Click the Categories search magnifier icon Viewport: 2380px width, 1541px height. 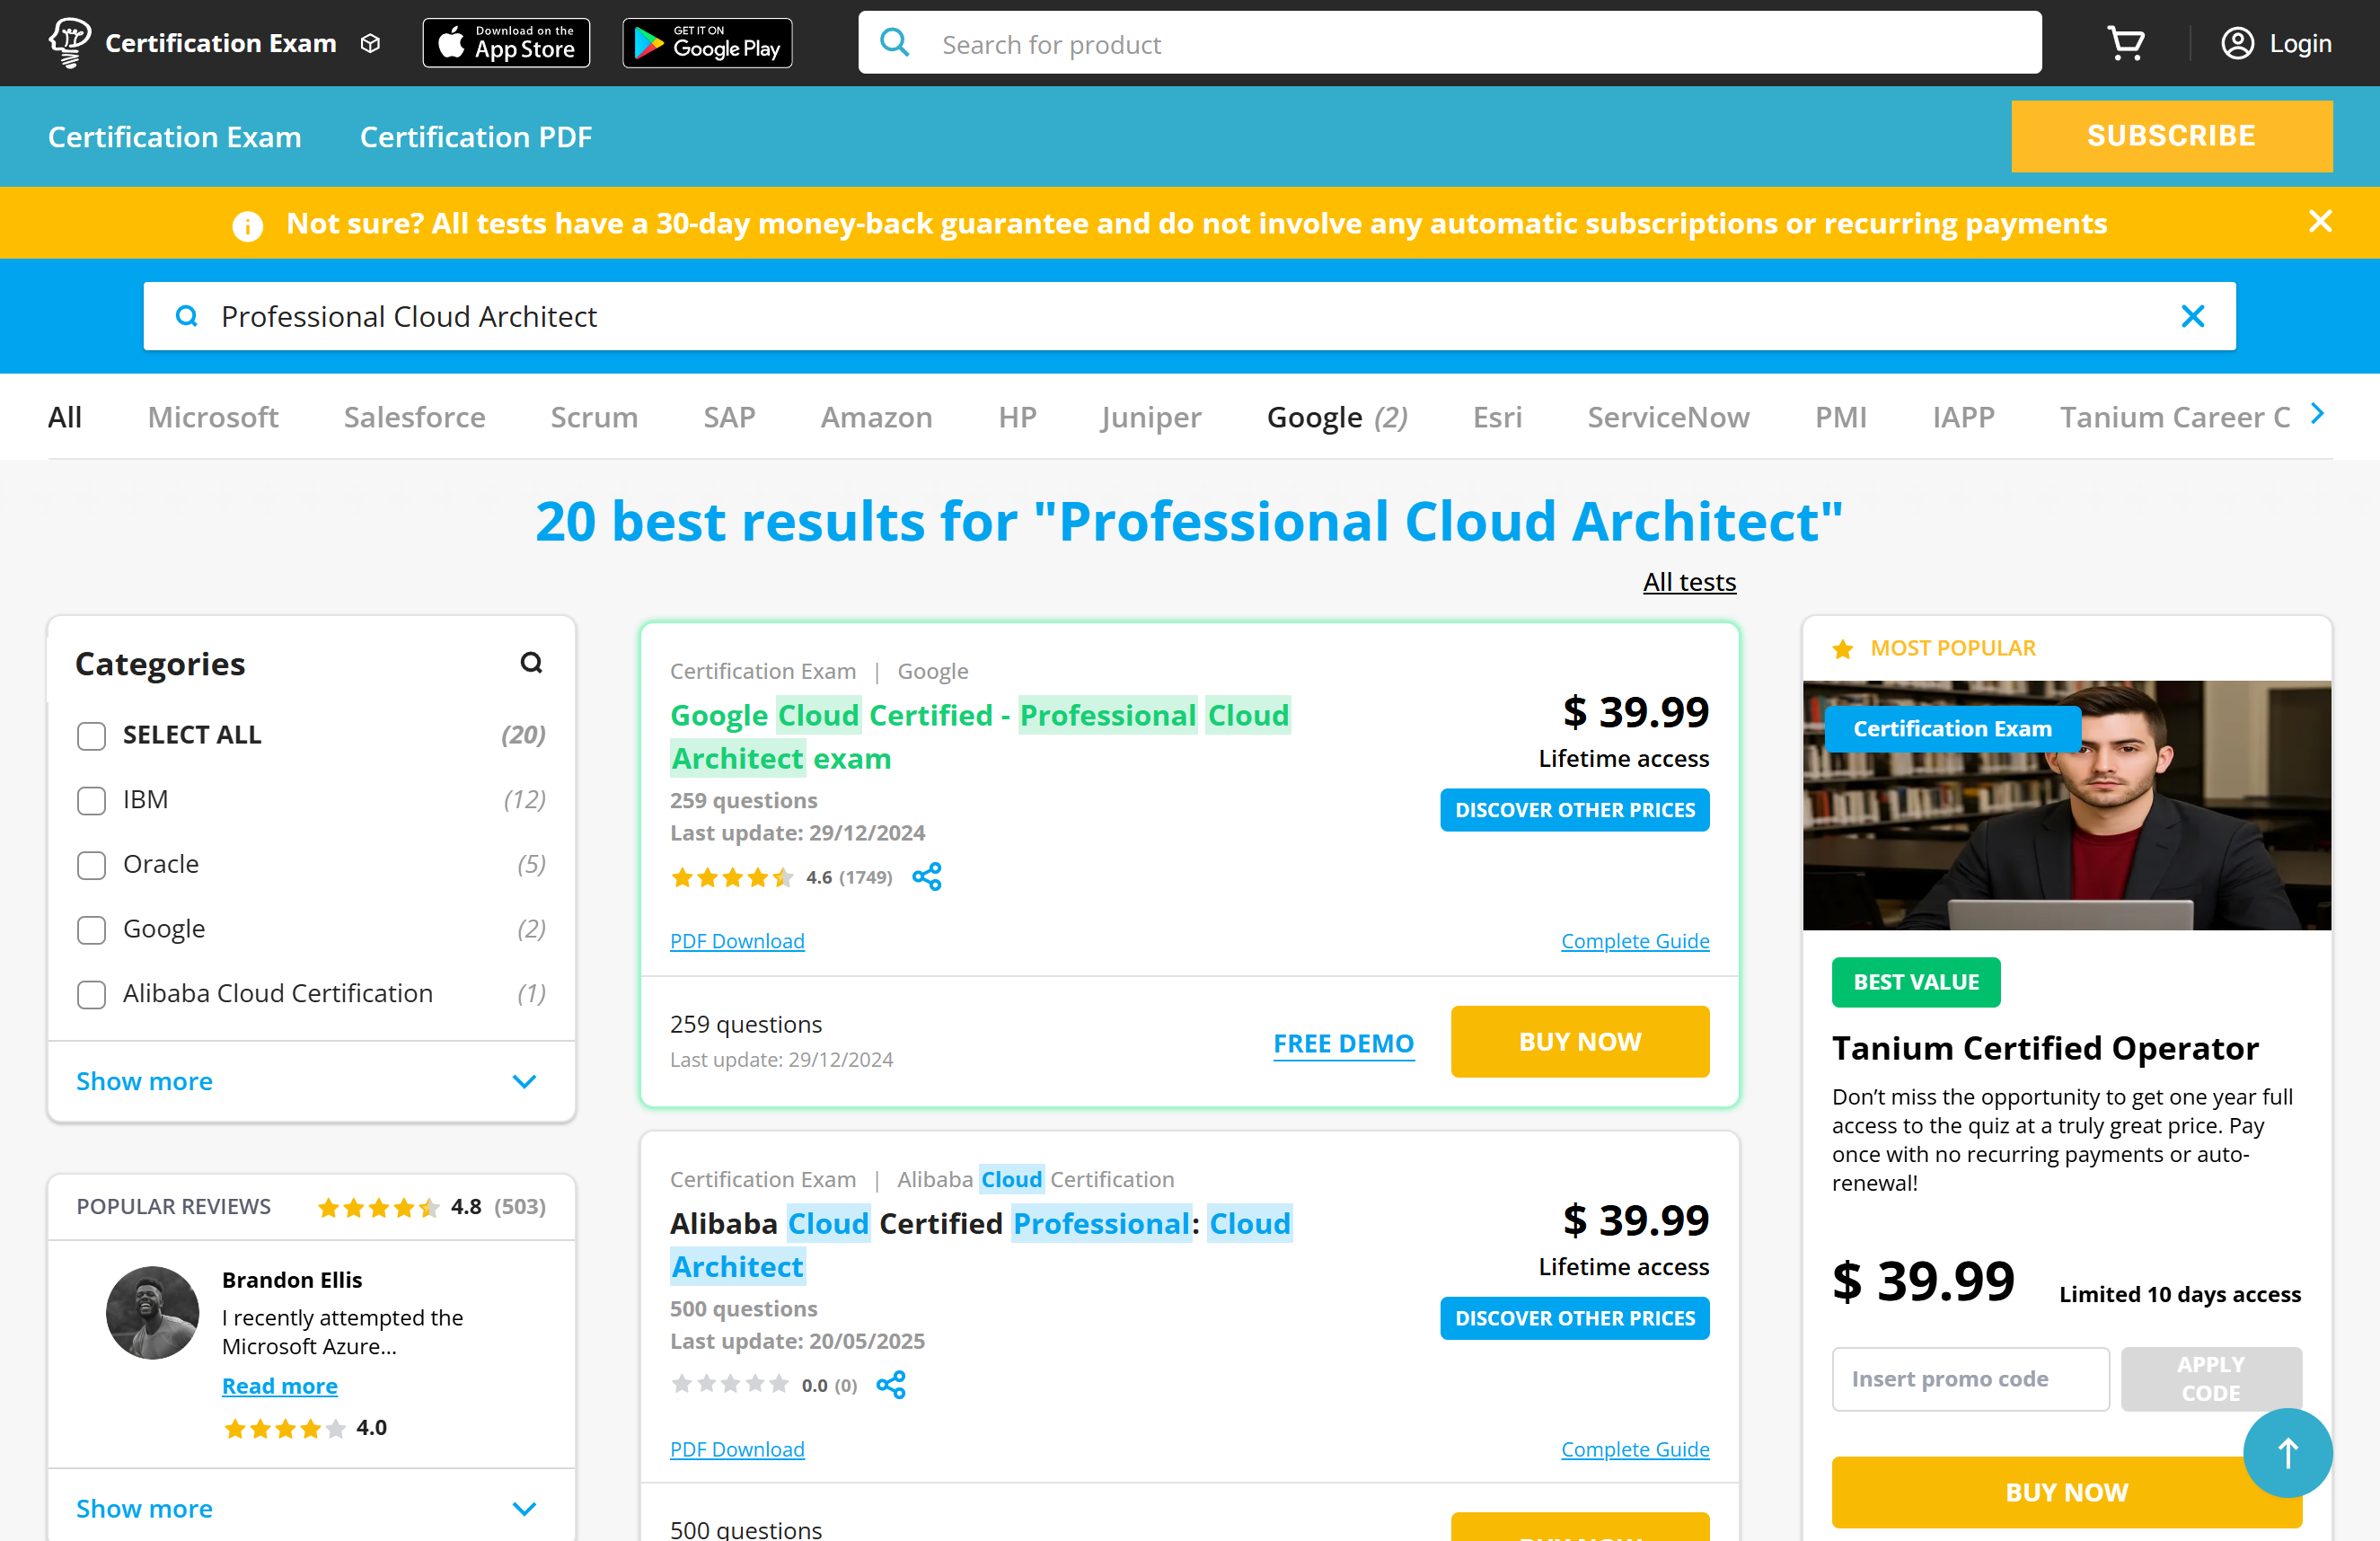click(x=531, y=663)
